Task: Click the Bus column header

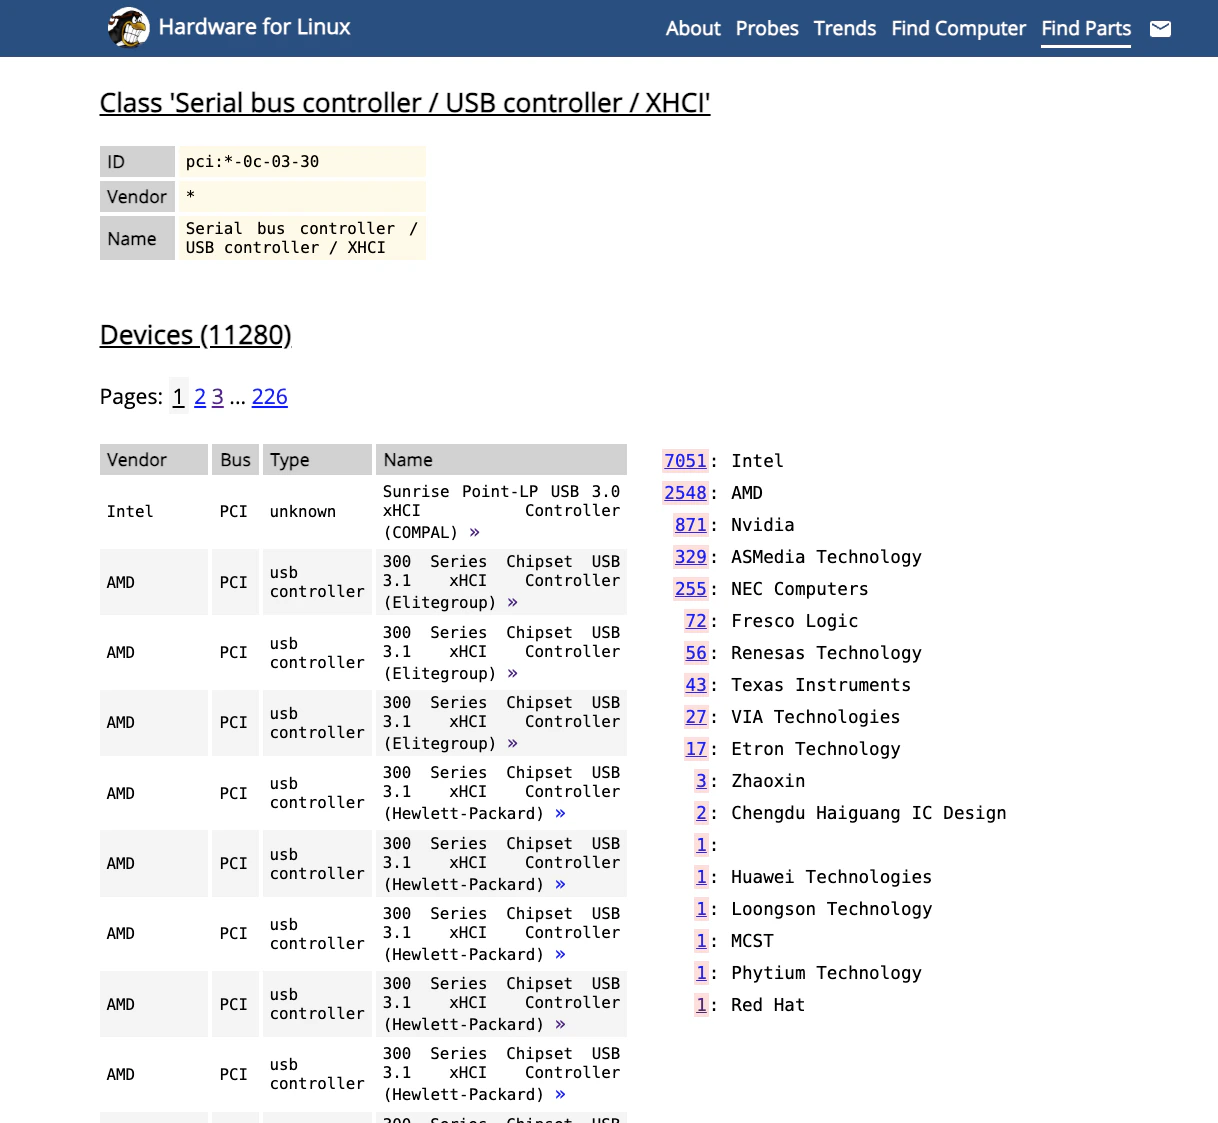Action: 235,460
